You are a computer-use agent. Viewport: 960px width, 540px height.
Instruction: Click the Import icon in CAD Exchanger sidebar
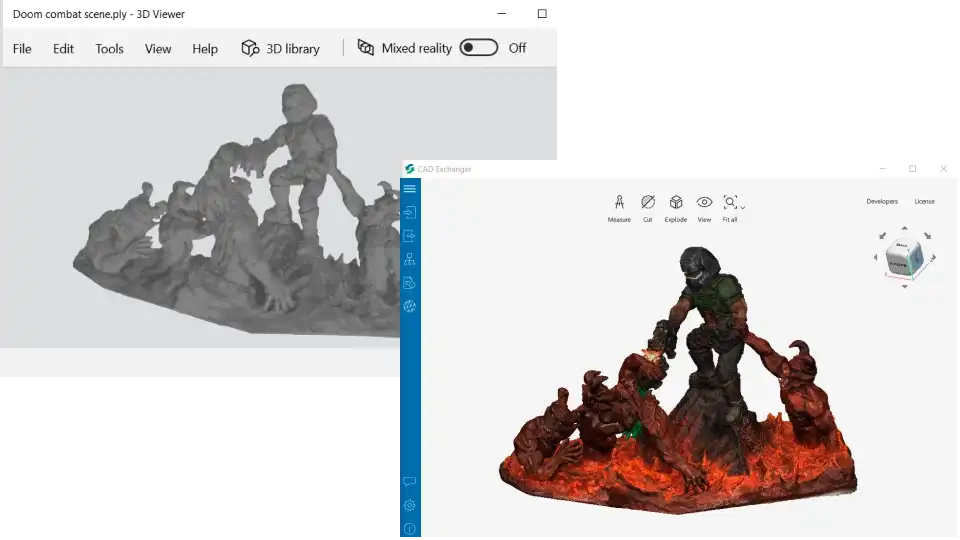click(410, 212)
